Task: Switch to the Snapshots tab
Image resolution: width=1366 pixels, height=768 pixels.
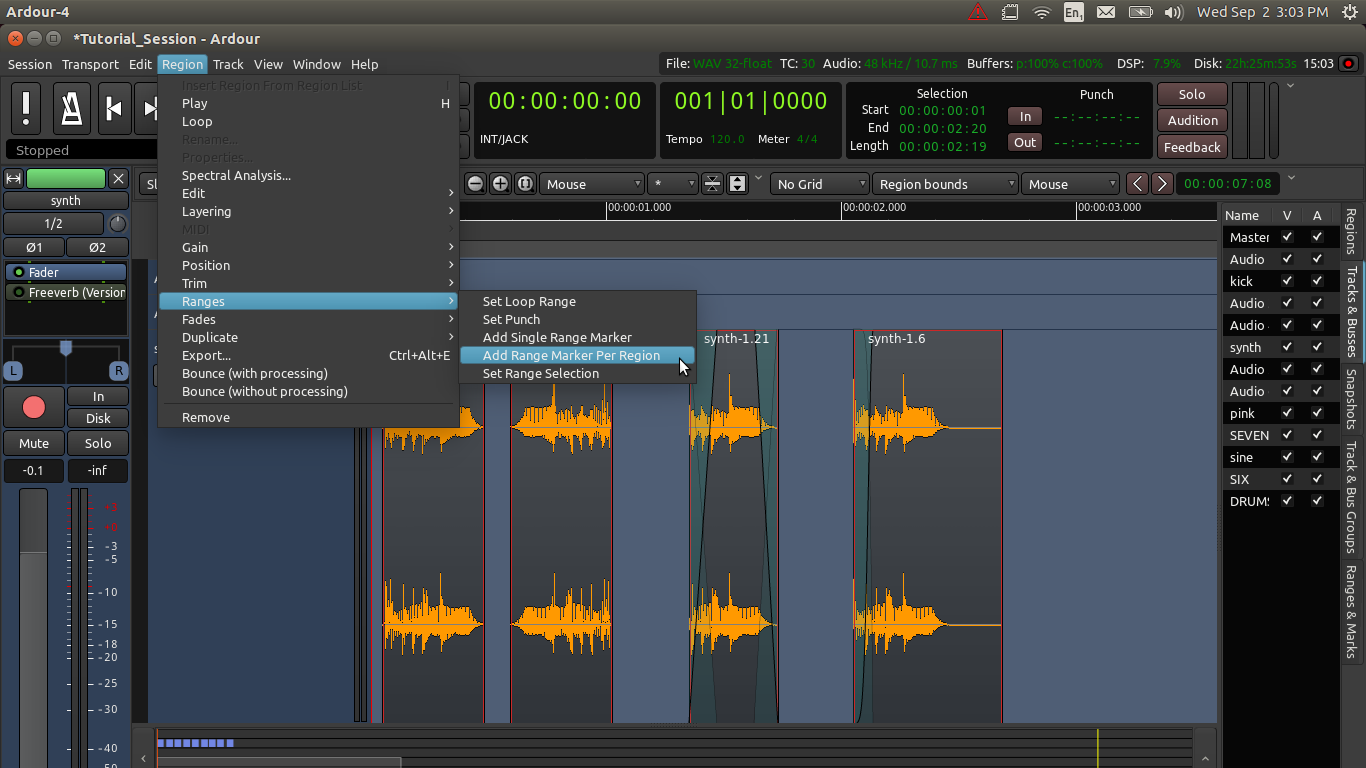Action: 1351,399
